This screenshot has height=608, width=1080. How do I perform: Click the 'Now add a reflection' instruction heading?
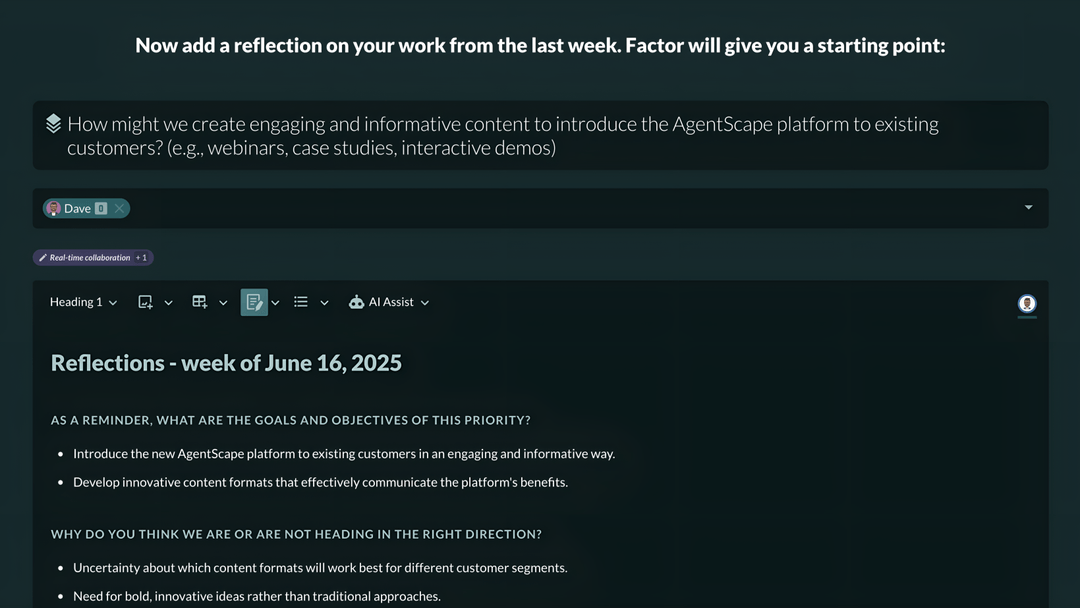540,45
